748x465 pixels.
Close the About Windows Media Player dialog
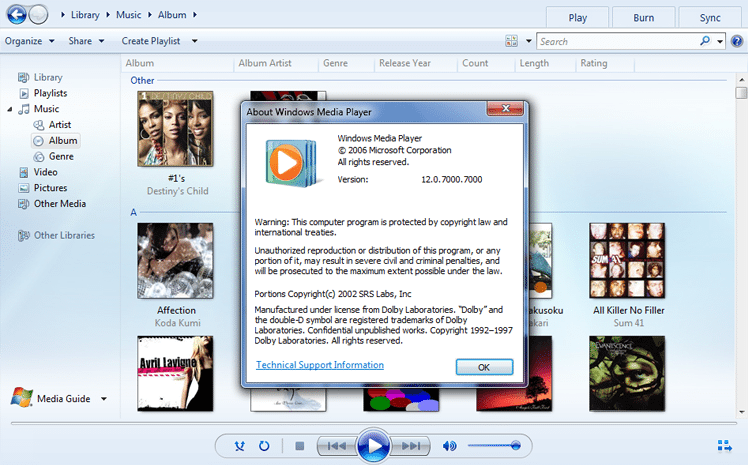(505, 108)
